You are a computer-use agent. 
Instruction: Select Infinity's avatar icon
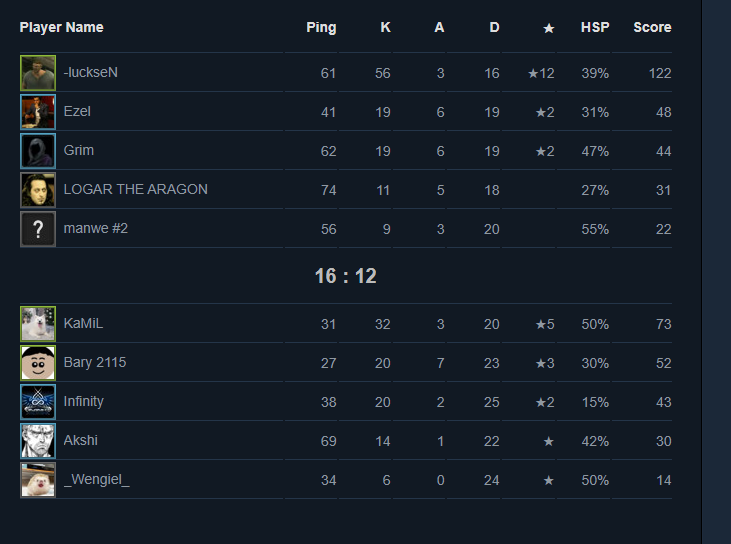click(x=38, y=402)
